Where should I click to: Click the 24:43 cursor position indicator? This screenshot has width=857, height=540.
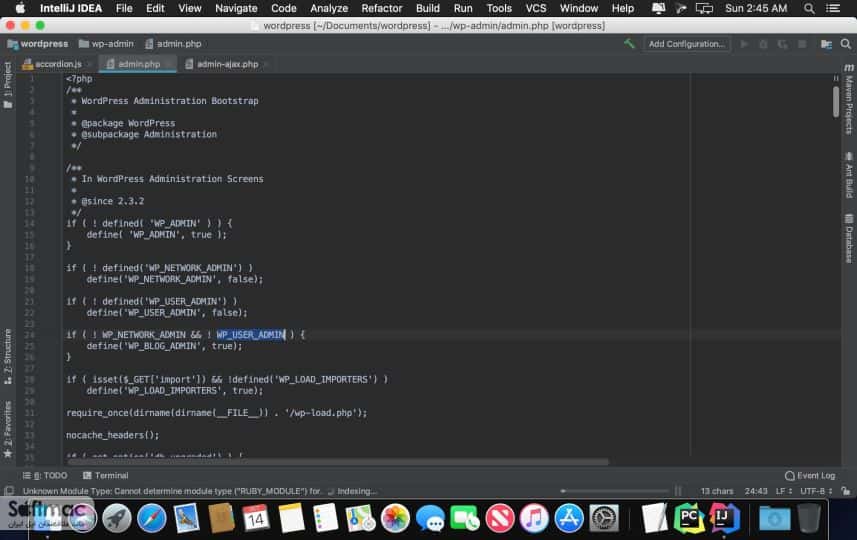[756, 491]
